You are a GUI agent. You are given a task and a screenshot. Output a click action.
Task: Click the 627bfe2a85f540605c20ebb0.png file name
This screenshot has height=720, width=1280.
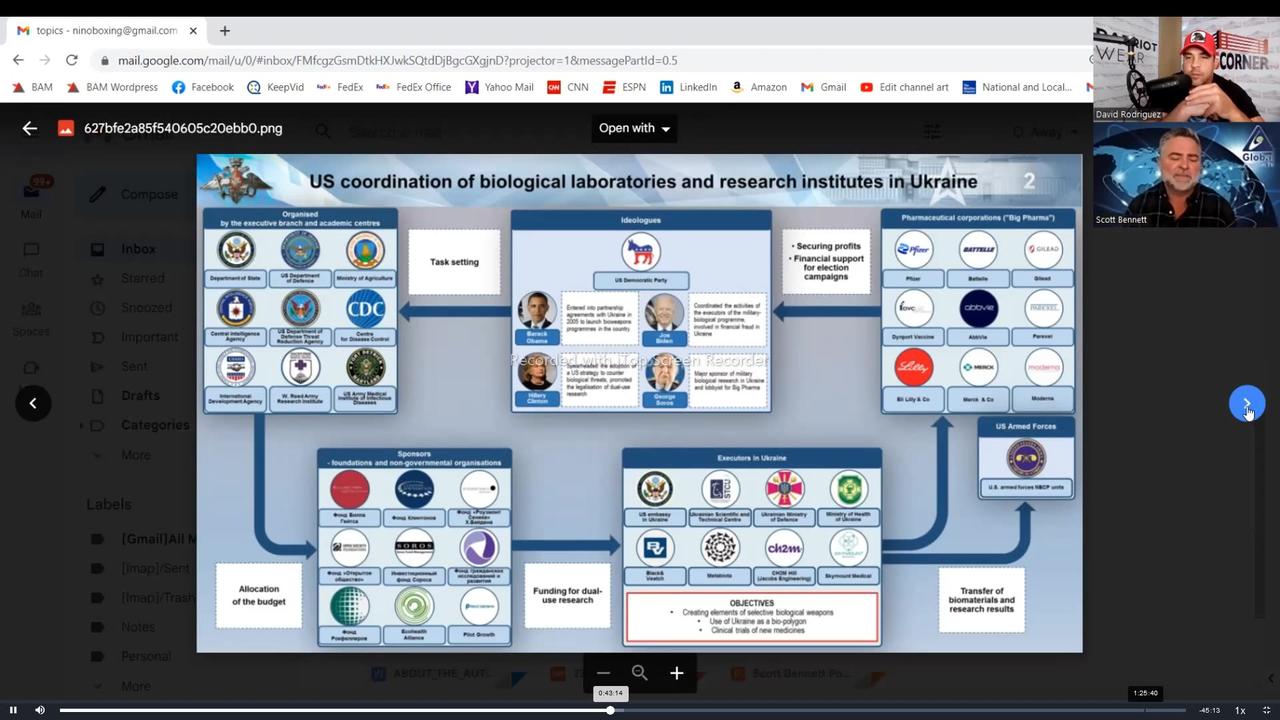coord(183,128)
